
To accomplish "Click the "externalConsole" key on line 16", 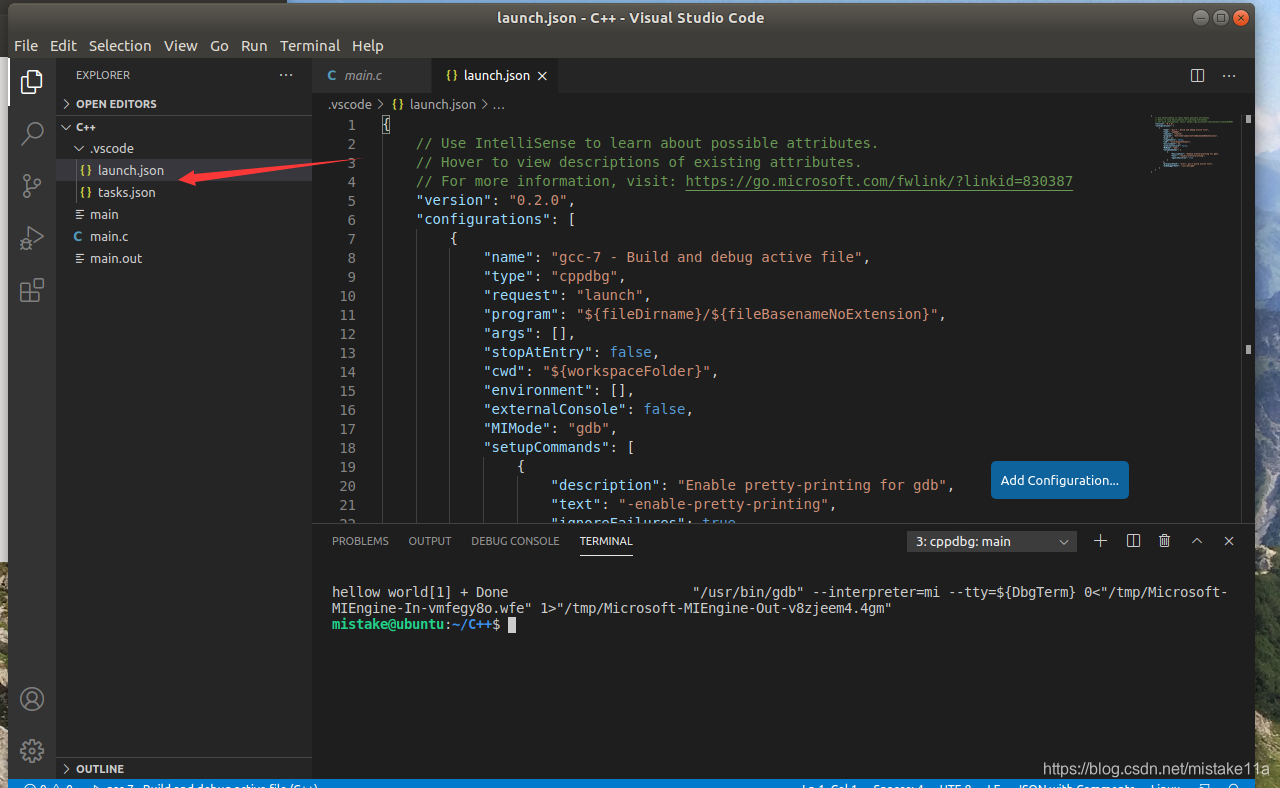I will click(555, 409).
